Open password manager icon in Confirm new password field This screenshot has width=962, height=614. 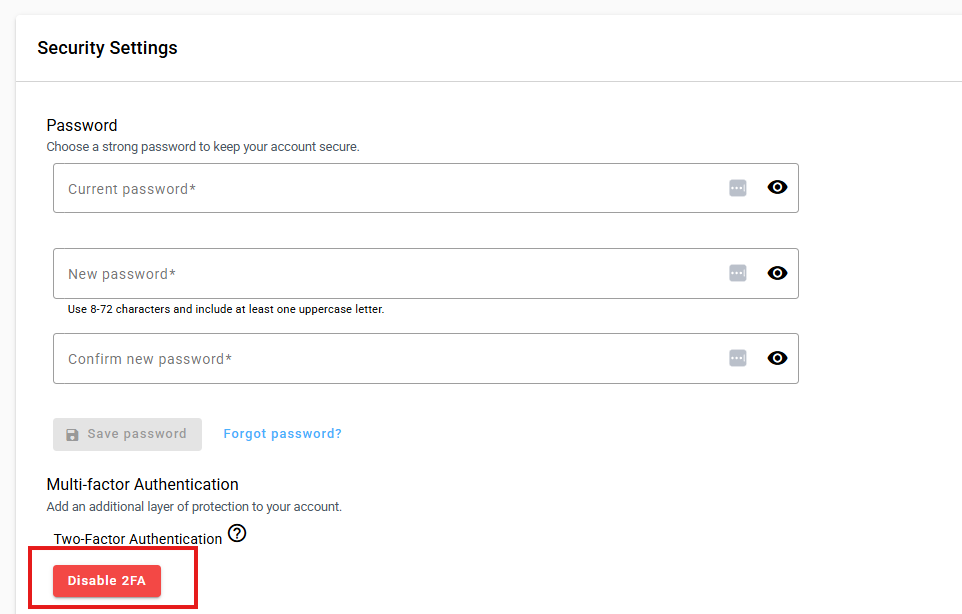(737, 358)
